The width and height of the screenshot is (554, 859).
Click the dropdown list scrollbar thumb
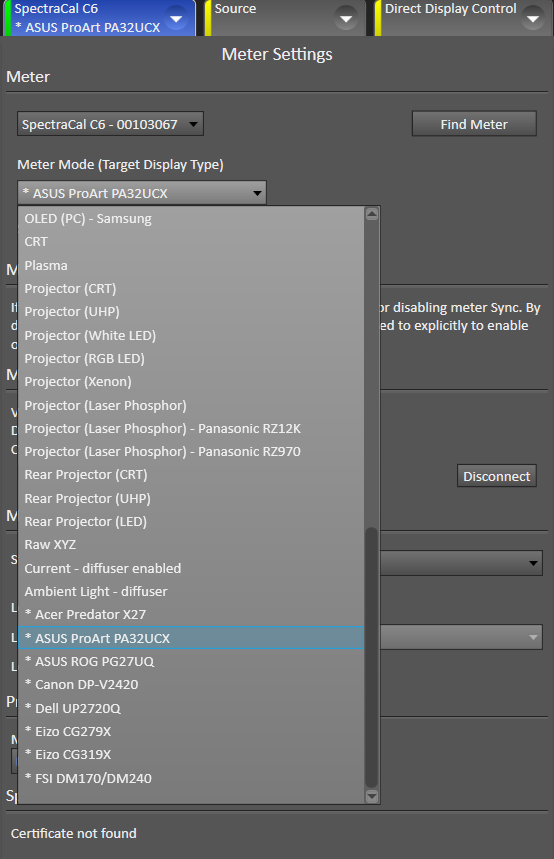point(372,657)
